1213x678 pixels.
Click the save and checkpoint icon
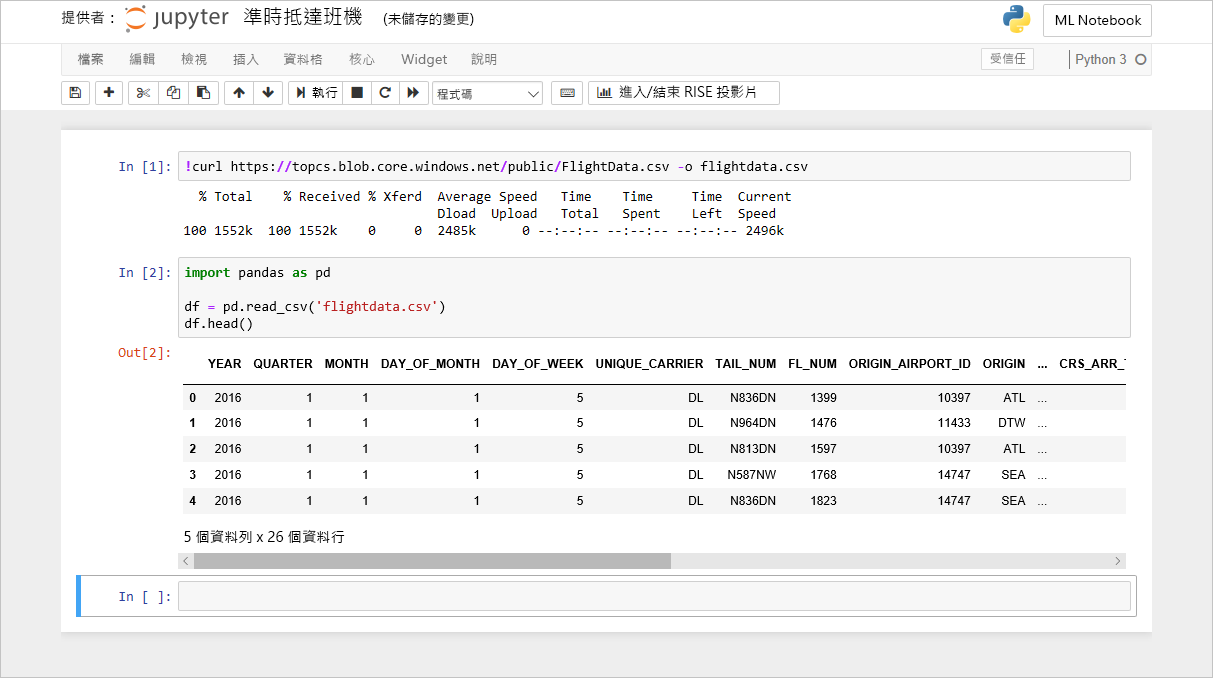(x=74, y=93)
